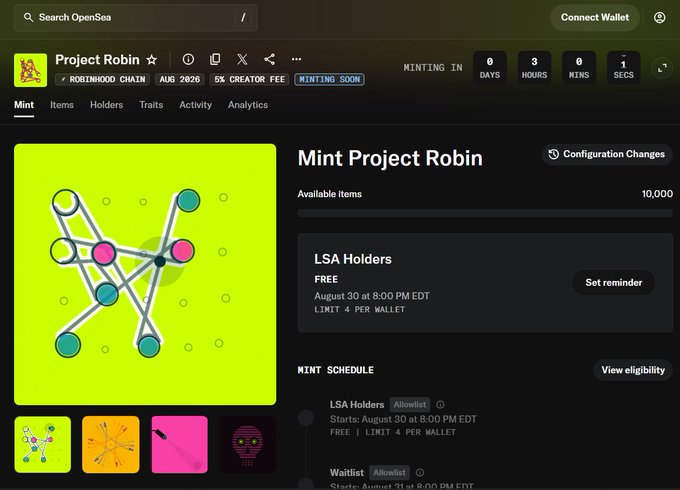Click the SECS countdown box
The width and height of the screenshot is (680, 490).
click(x=624, y=68)
